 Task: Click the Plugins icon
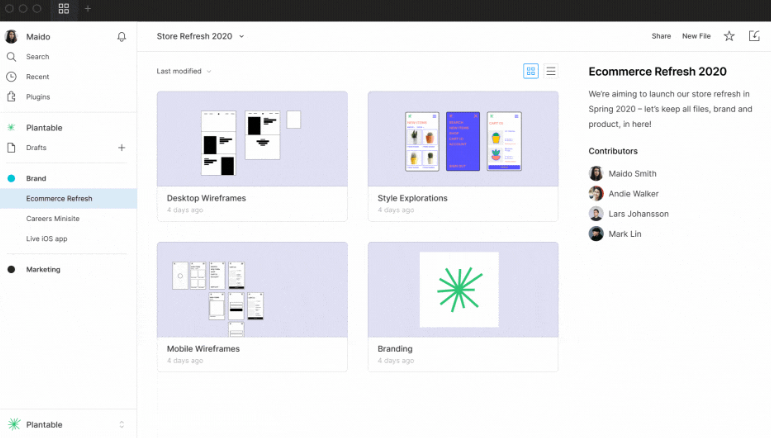pyautogui.click(x=11, y=96)
